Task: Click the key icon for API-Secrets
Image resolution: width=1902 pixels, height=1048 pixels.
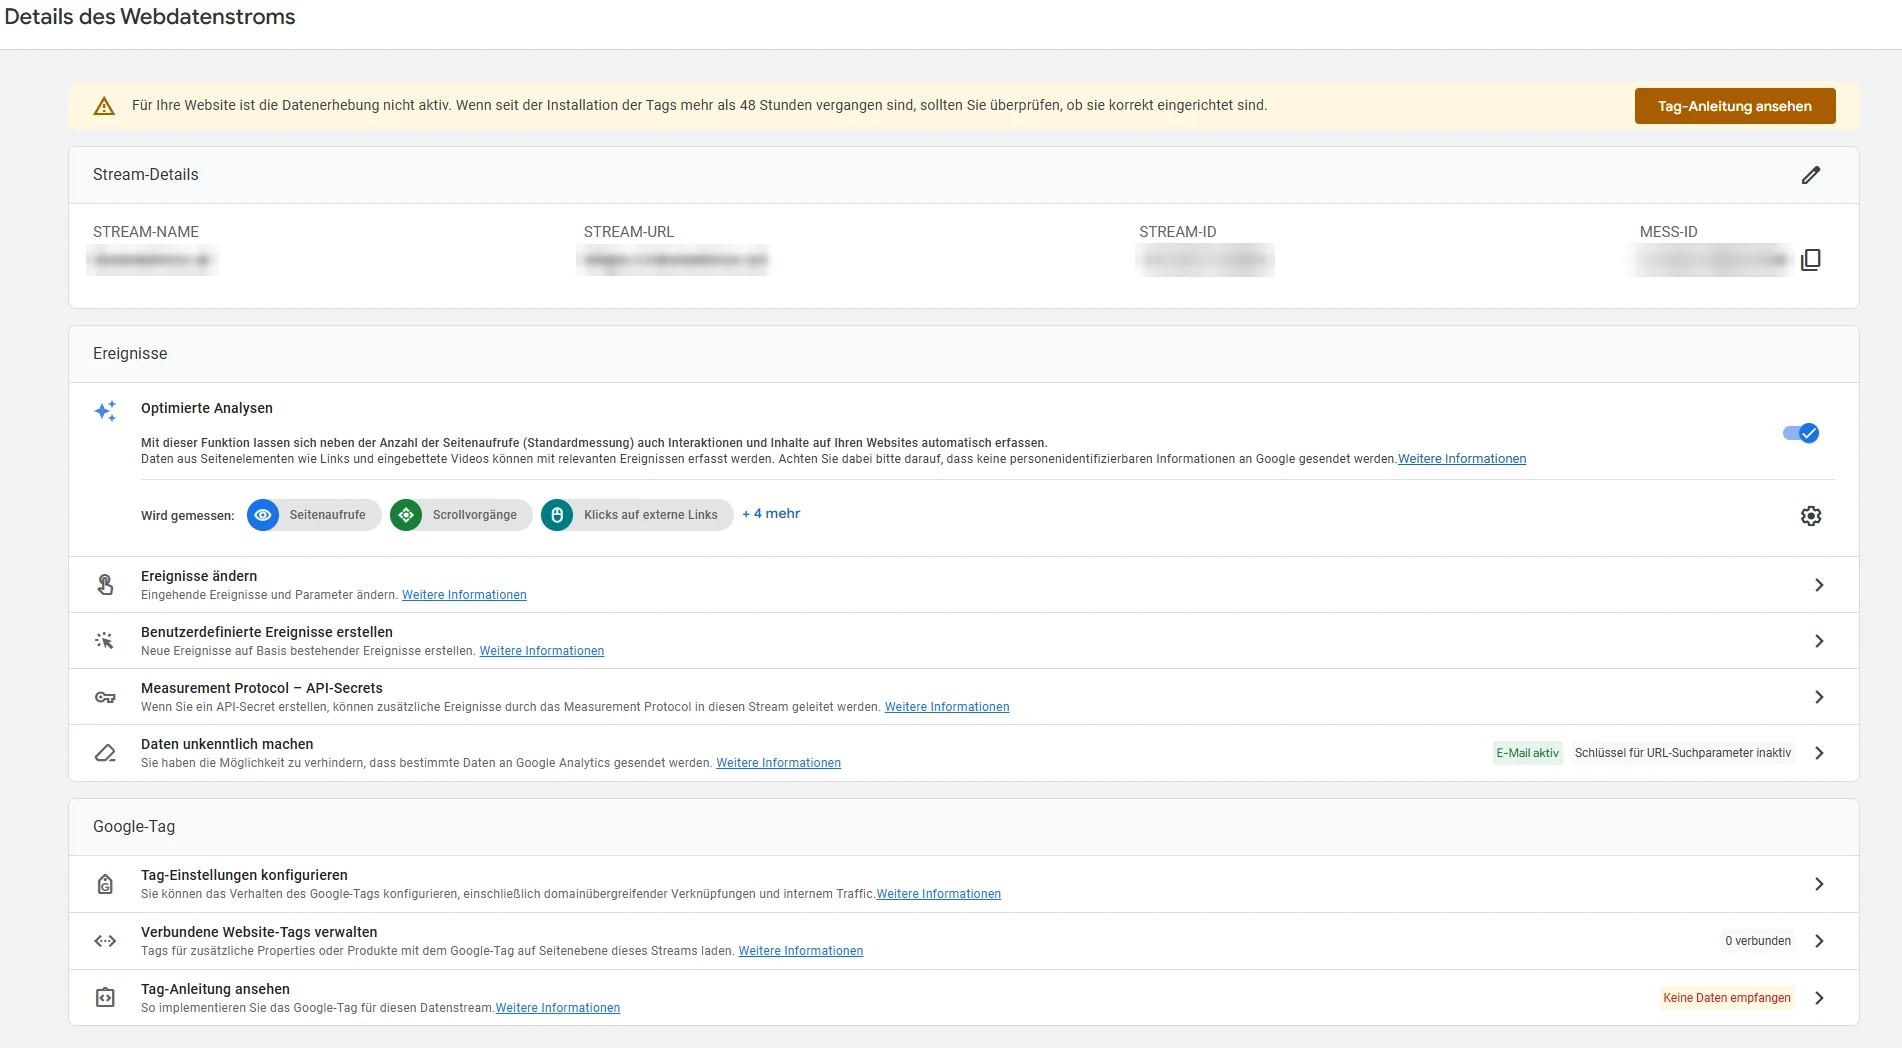Action: click(x=105, y=697)
